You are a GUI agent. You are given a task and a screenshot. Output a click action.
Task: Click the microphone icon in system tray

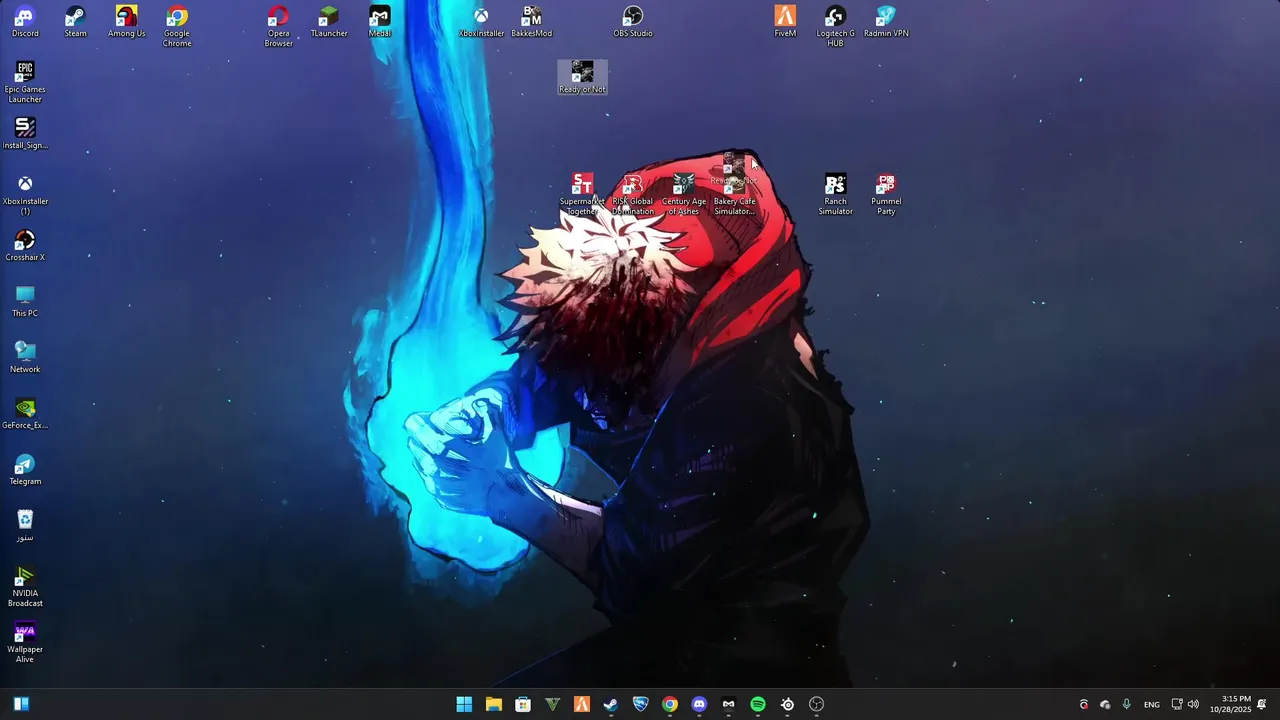point(1126,704)
